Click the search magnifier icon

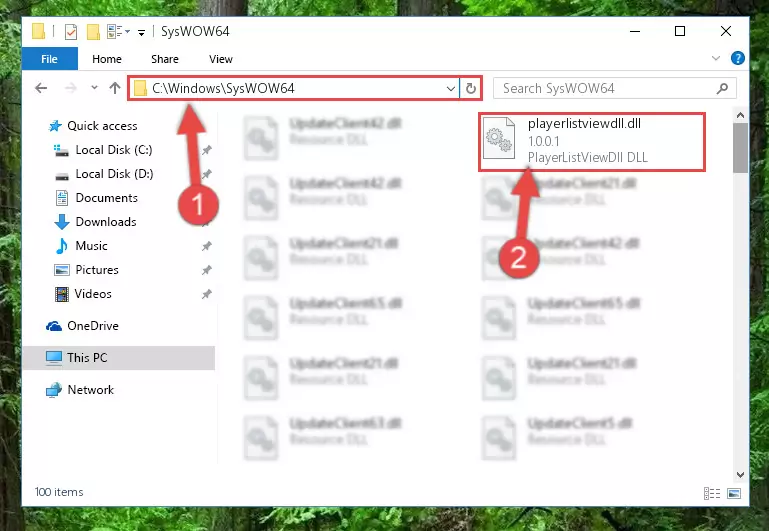tap(722, 88)
